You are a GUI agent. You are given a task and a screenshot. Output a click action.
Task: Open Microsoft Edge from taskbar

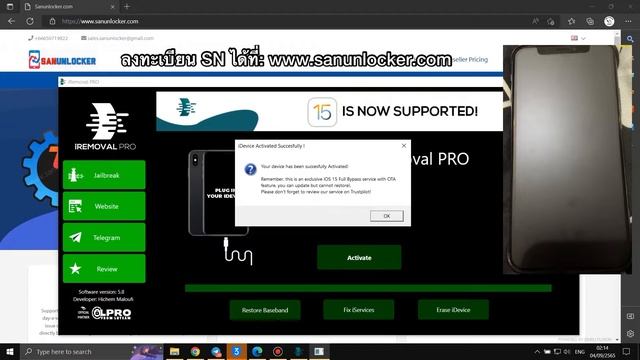pos(257,351)
